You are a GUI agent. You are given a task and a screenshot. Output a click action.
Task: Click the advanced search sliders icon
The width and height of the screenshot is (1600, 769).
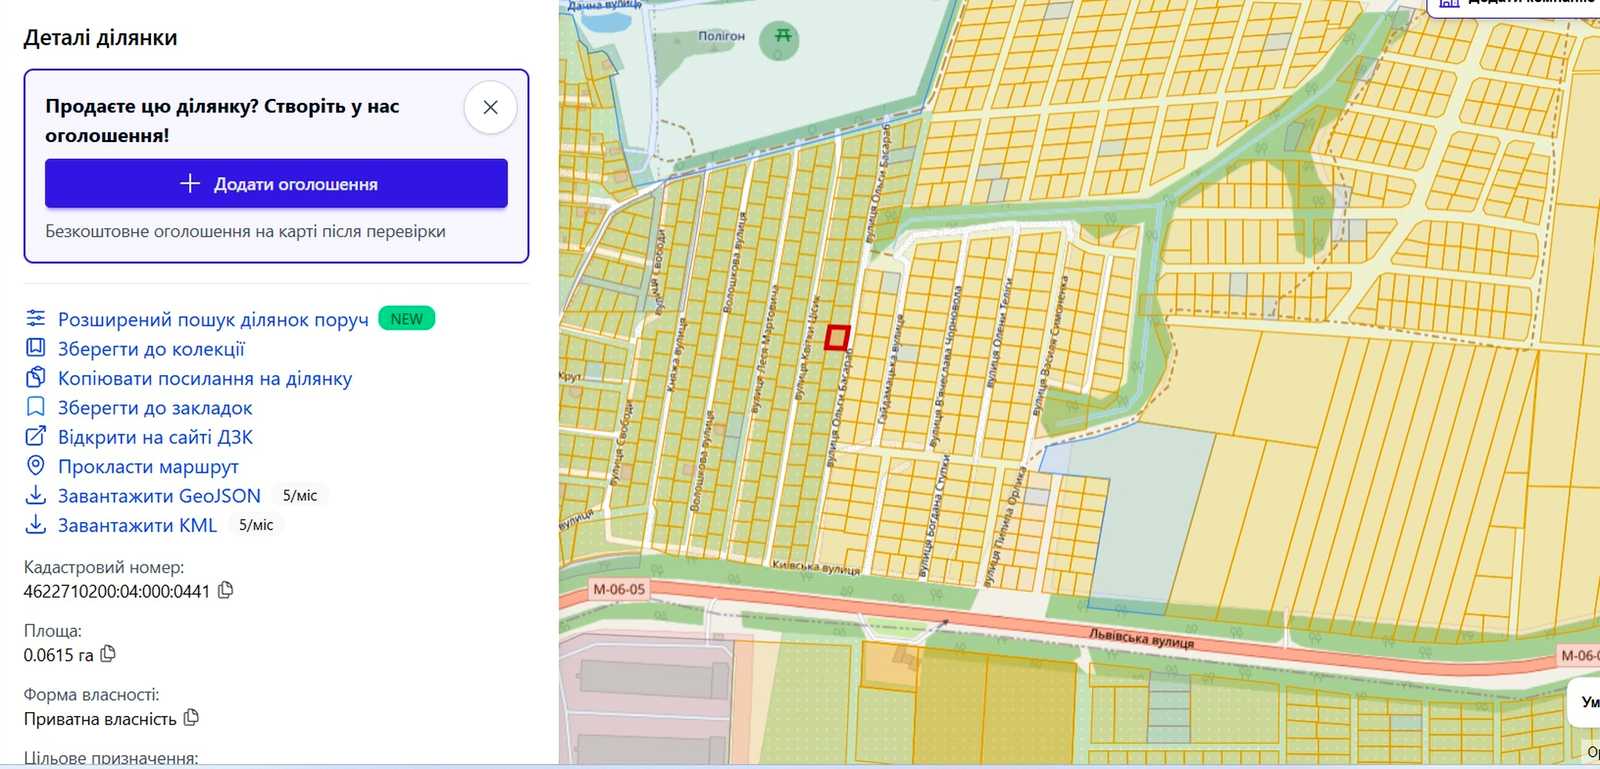pyautogui.click(x=36, y=319)
